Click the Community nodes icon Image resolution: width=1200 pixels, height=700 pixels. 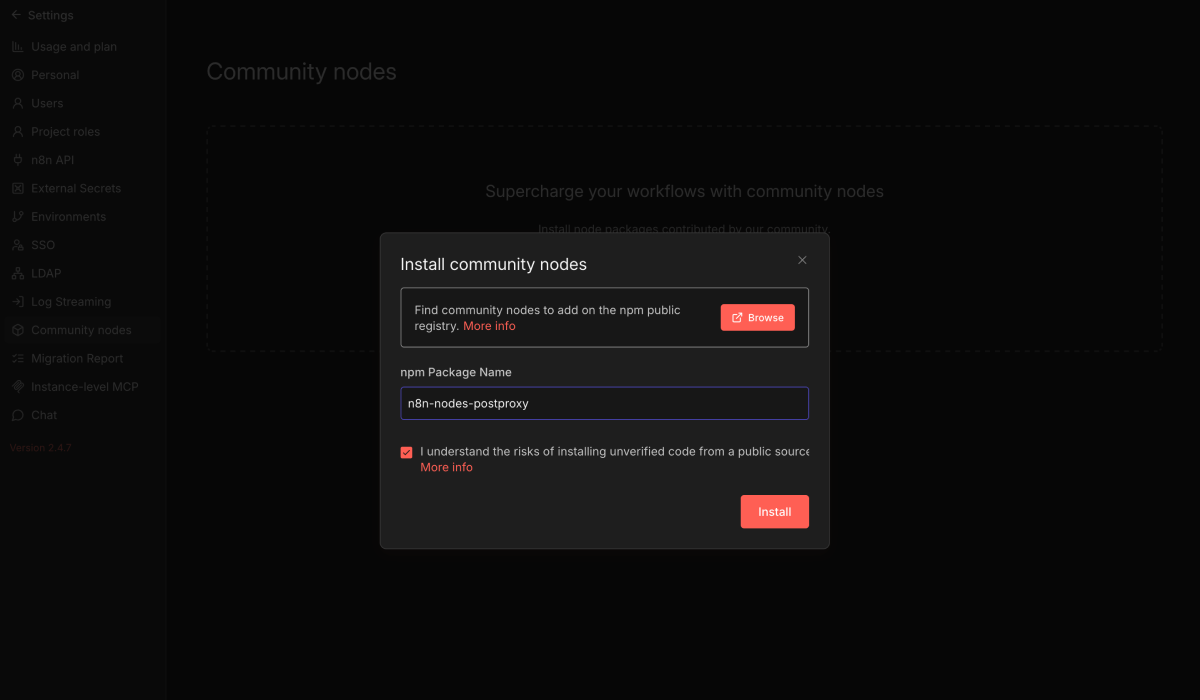(x=17, y=329)
